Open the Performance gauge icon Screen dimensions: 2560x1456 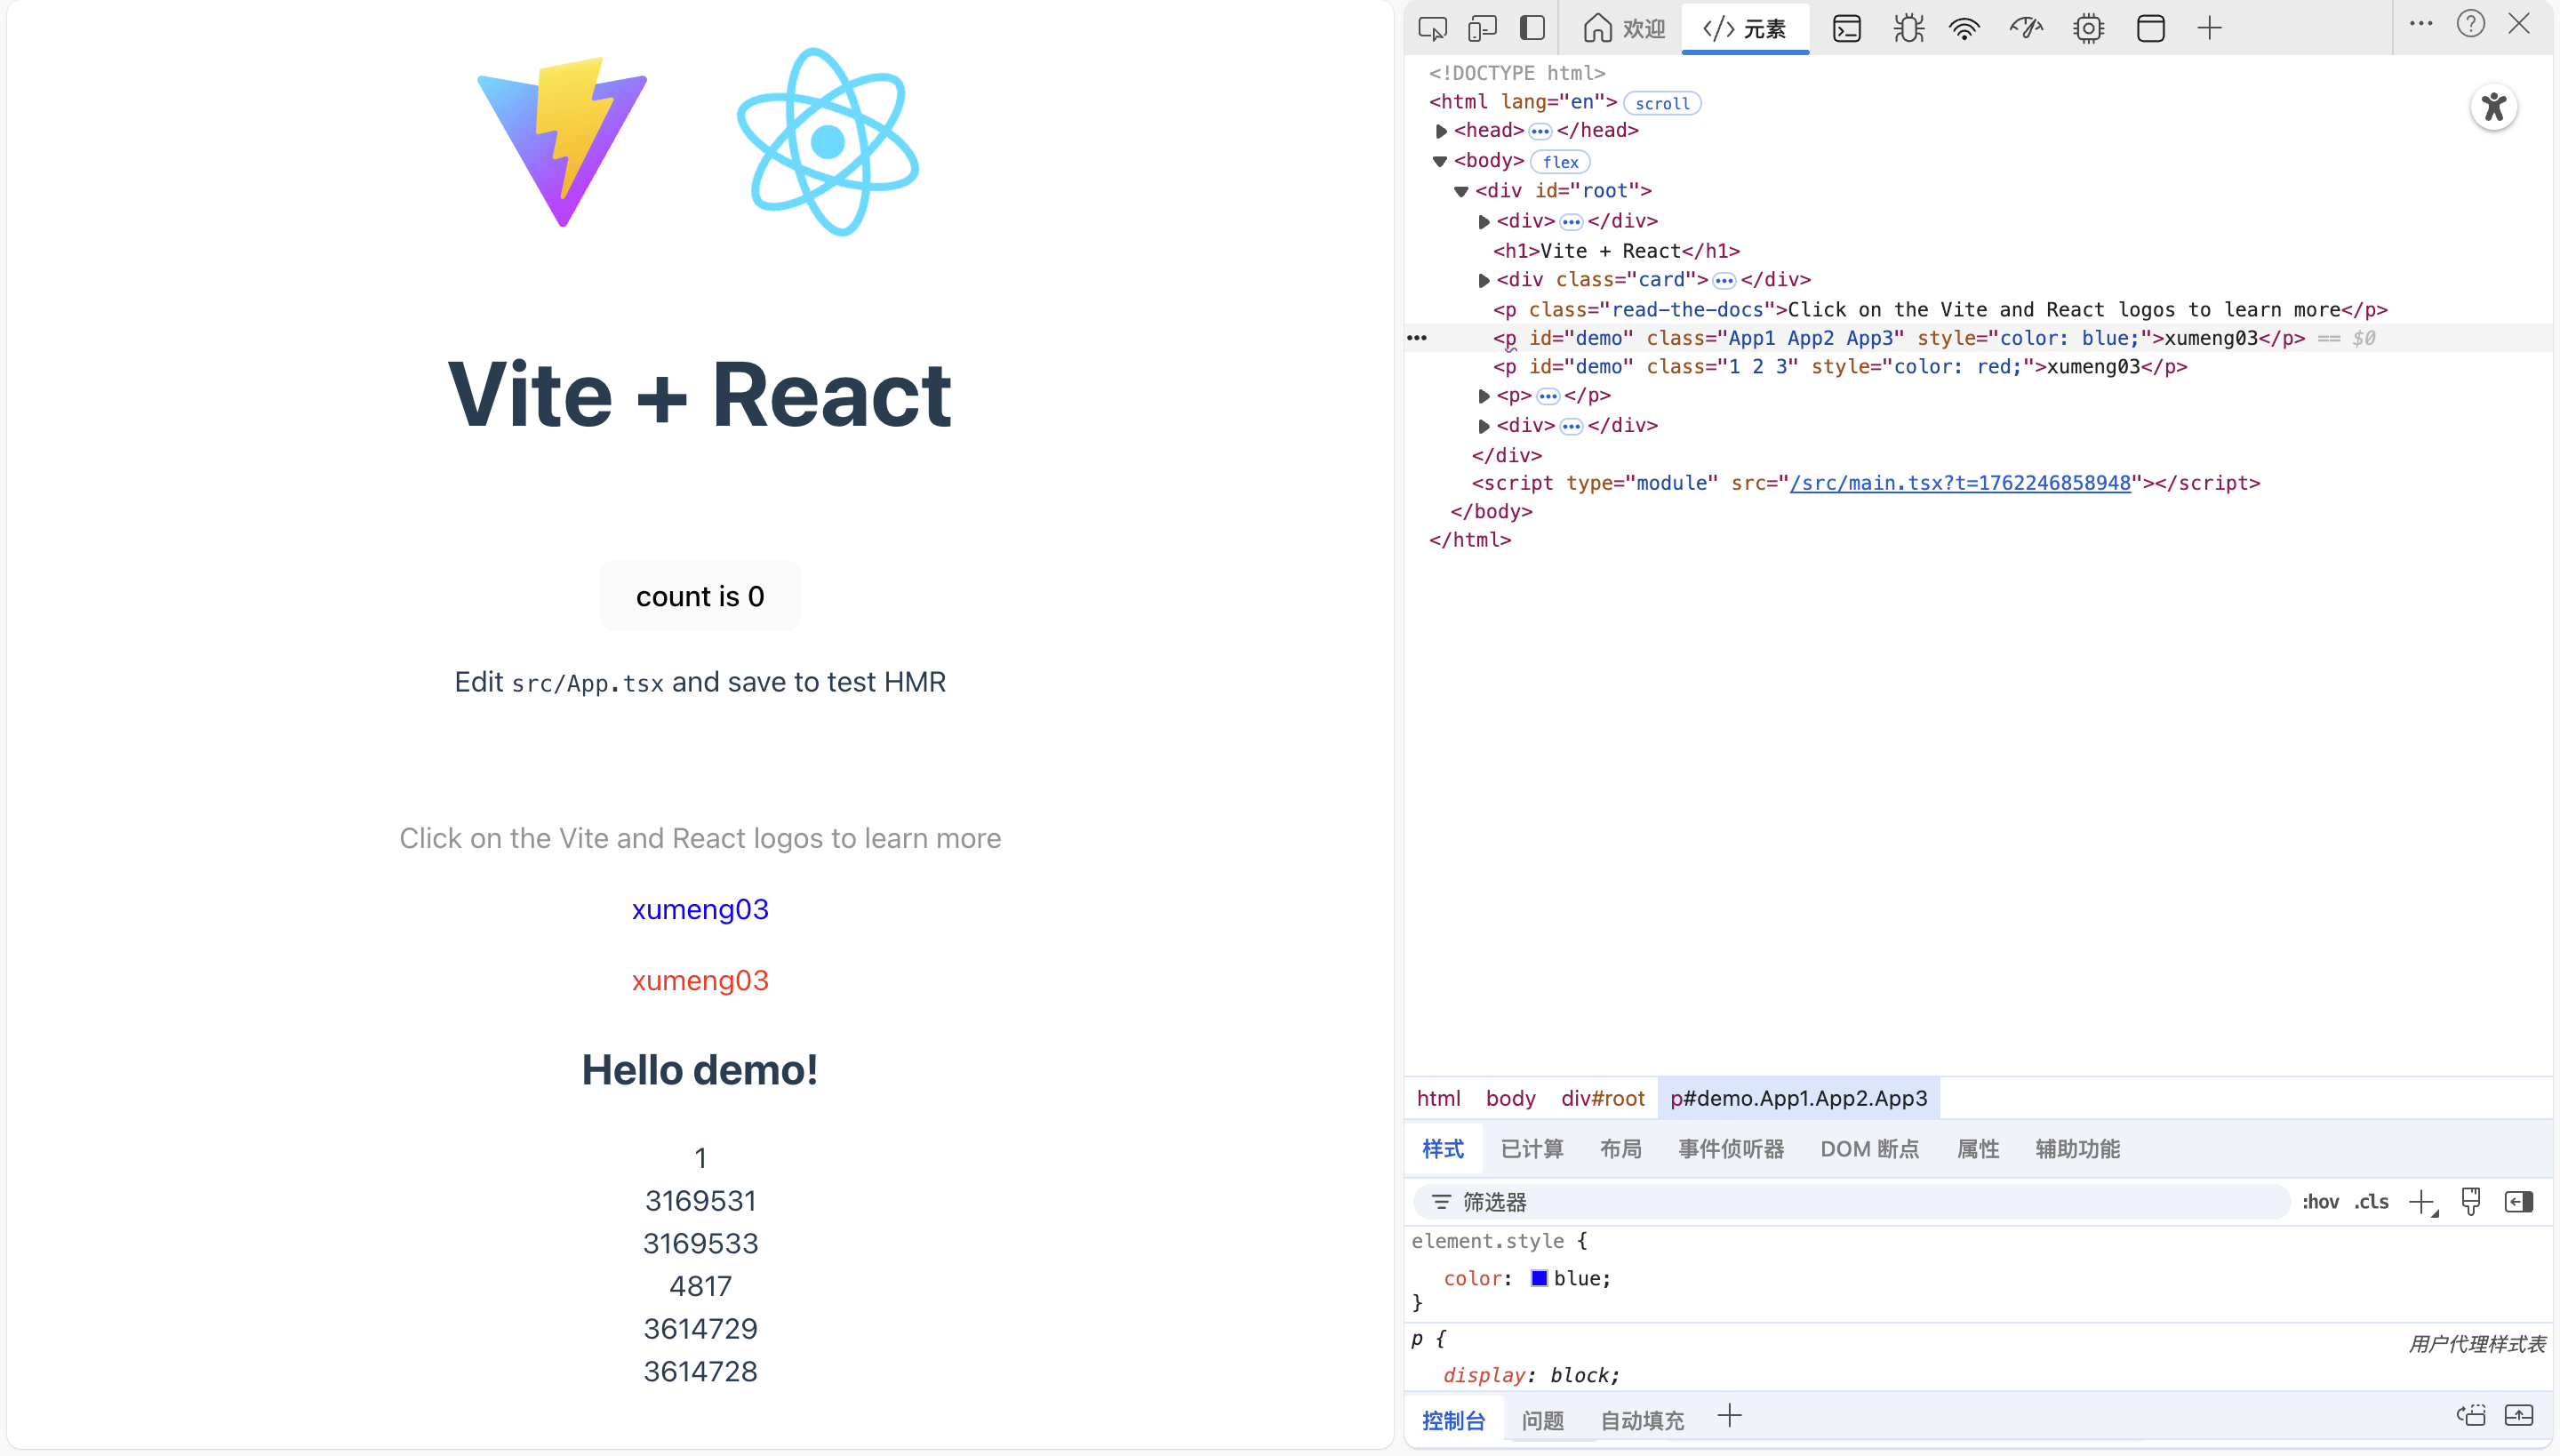[x=2026, y=28]
